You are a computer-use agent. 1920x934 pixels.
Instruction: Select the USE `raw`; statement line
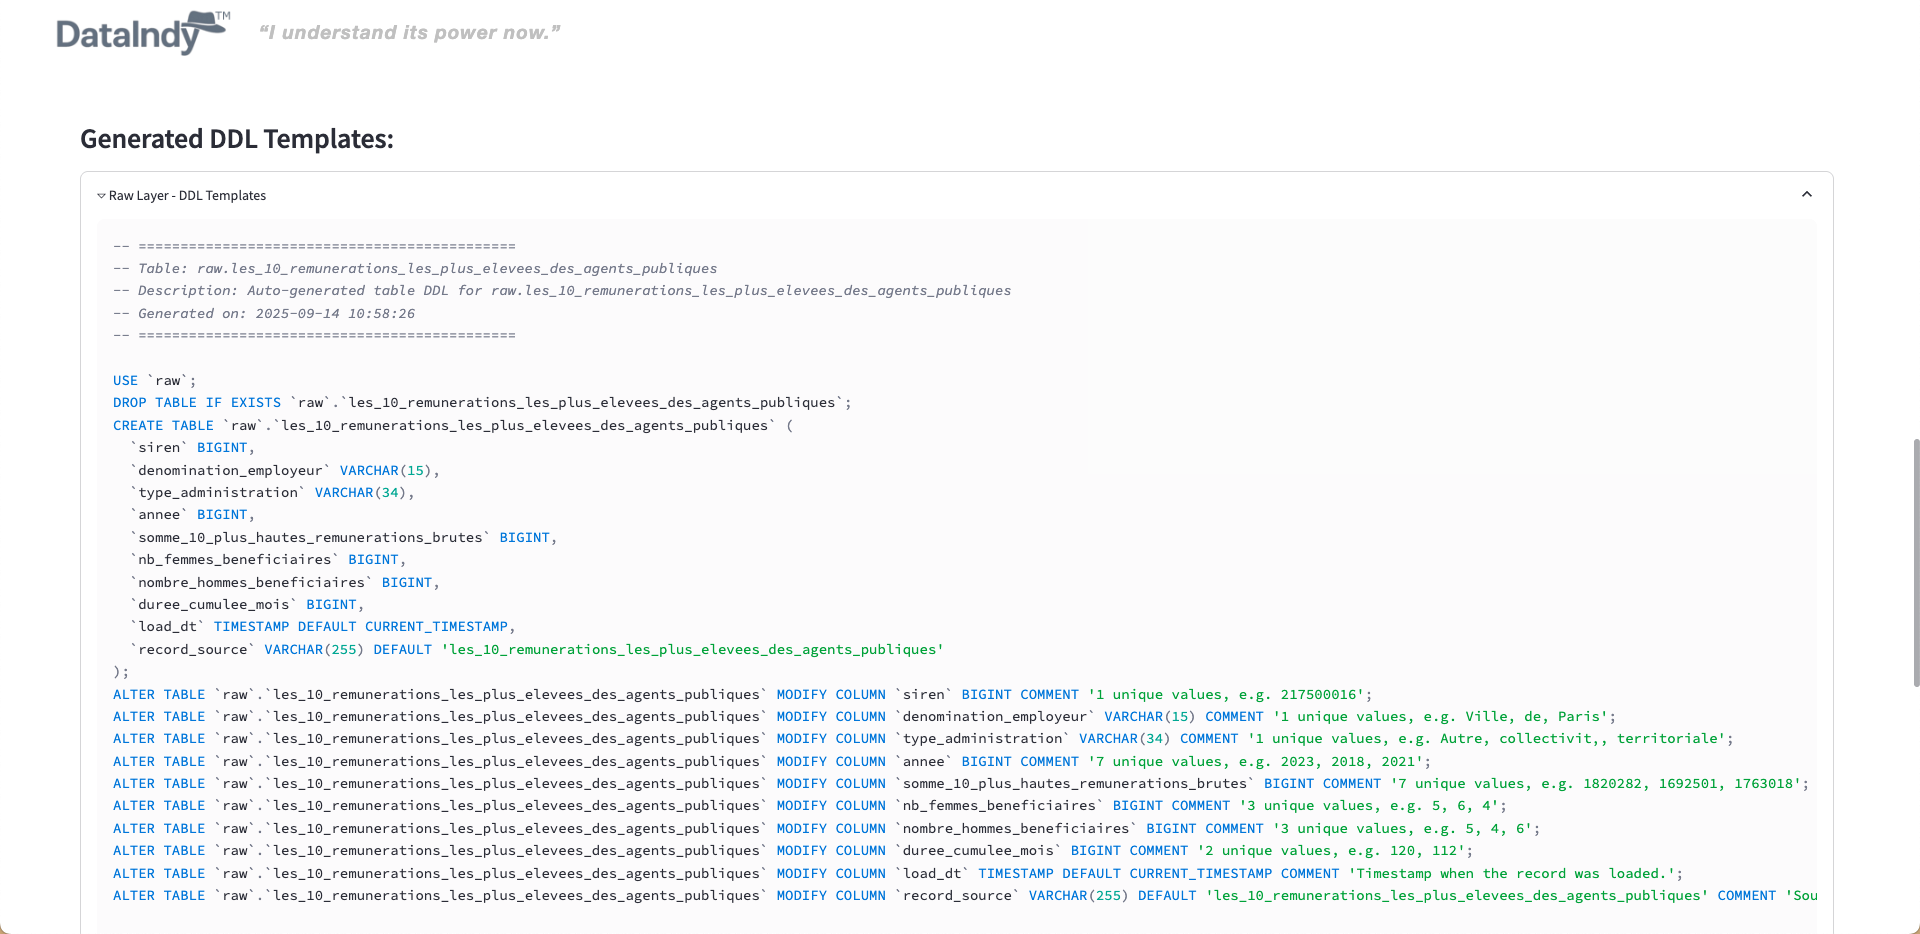tap(154, 380)
